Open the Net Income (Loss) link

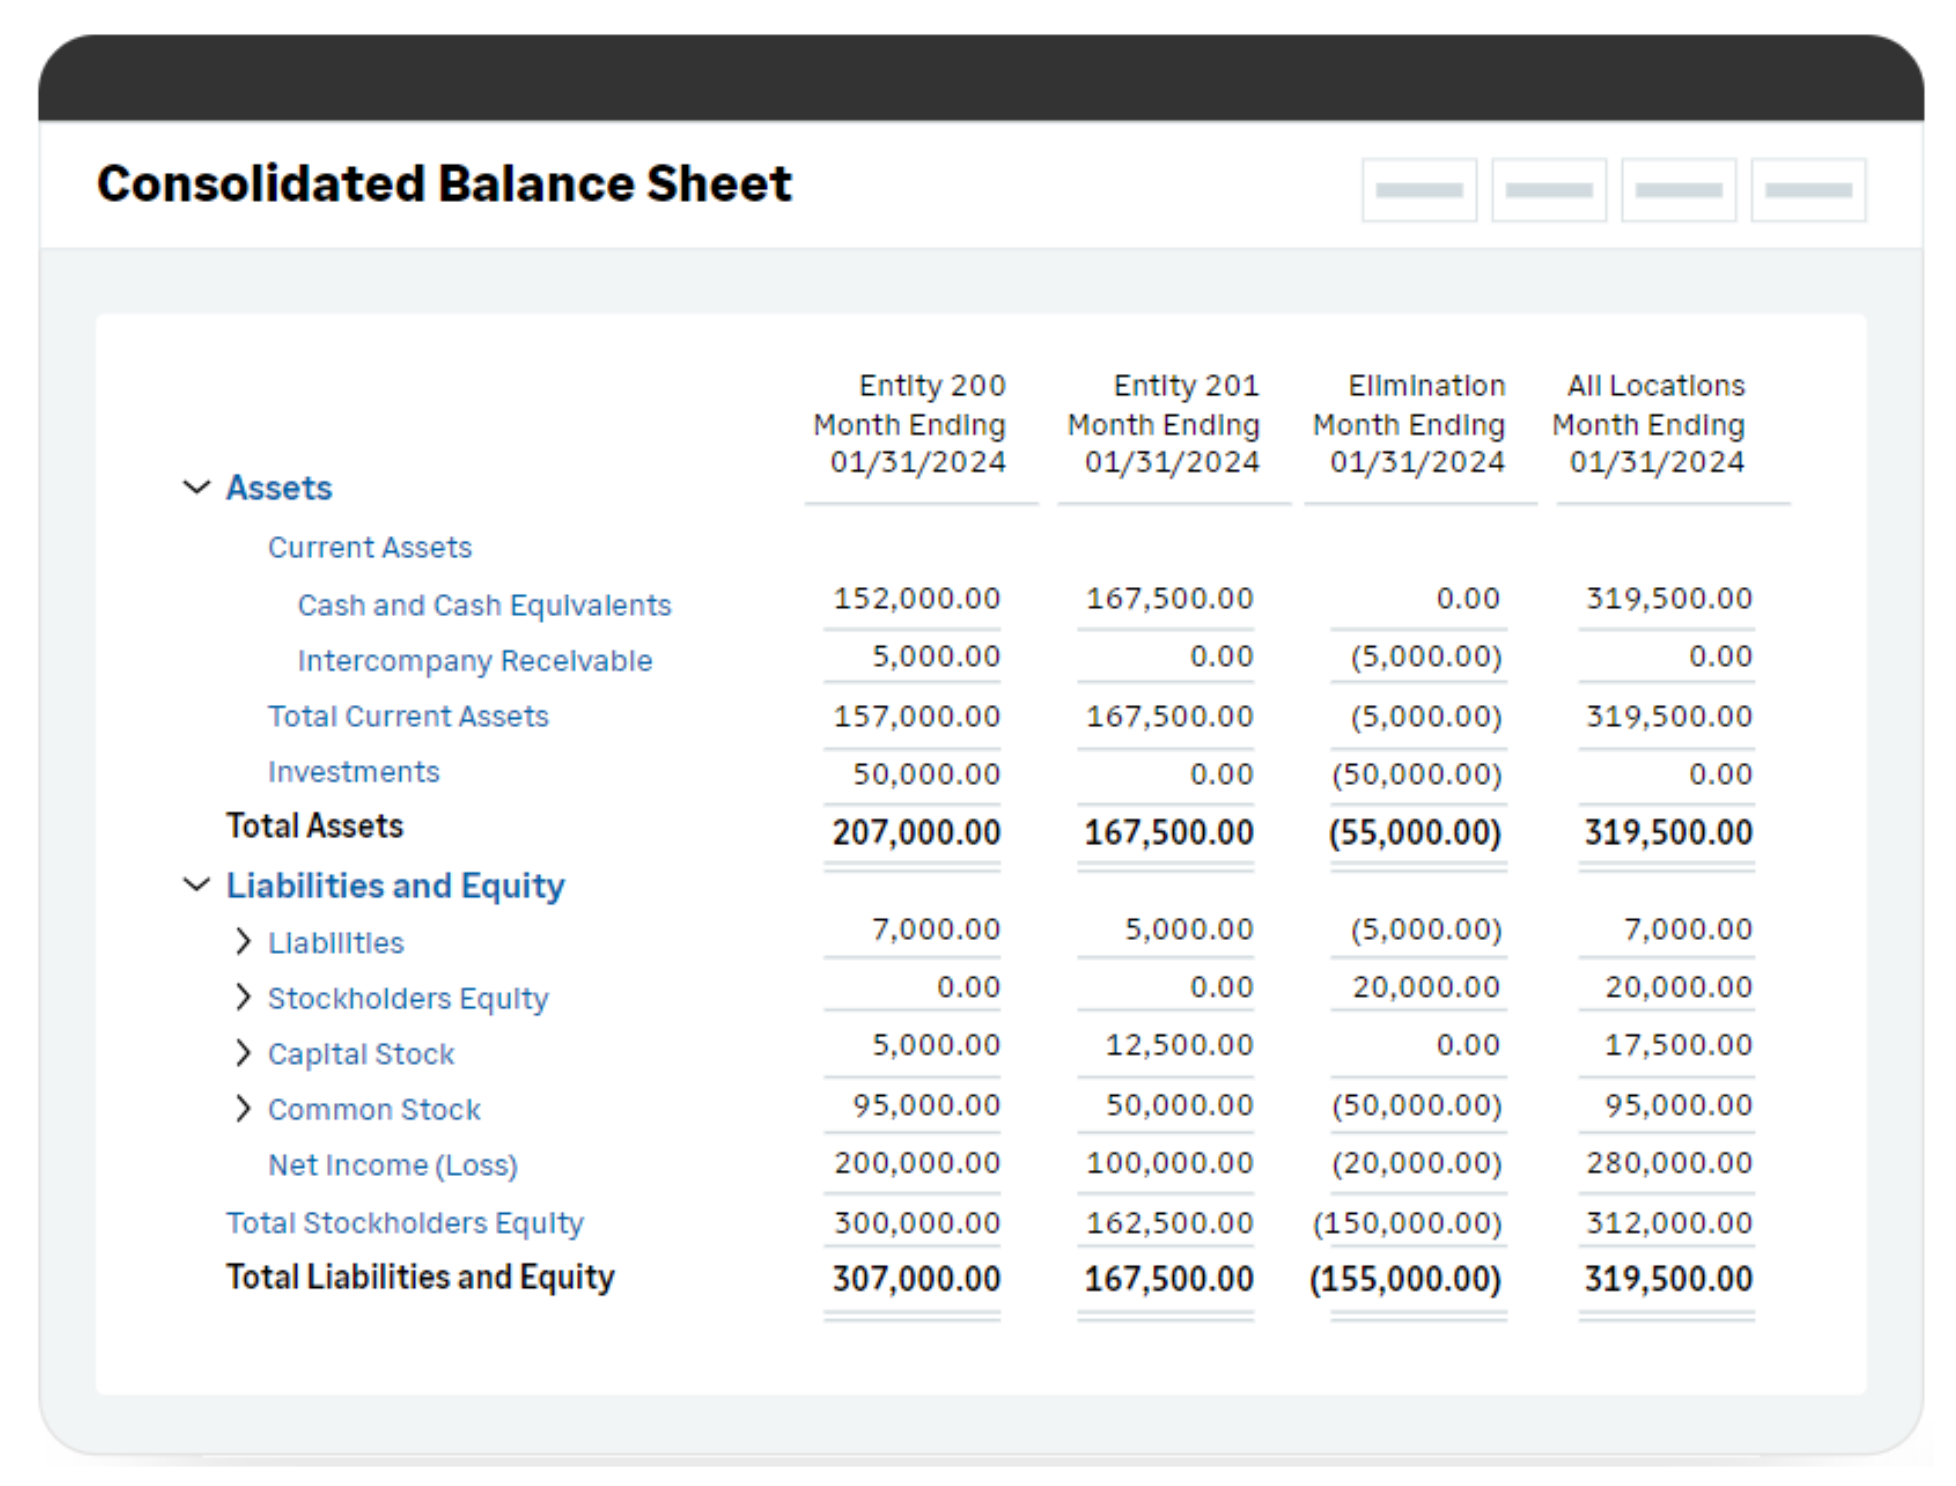pos(392,1164)
